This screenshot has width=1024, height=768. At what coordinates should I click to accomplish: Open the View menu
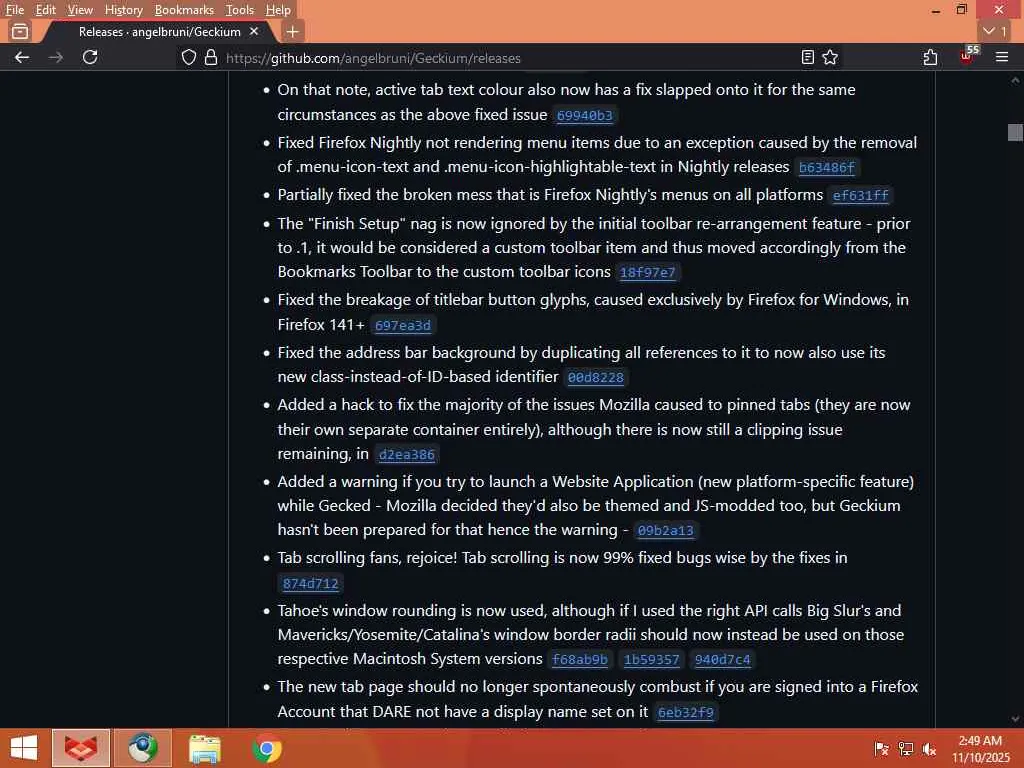coord(80,10)
